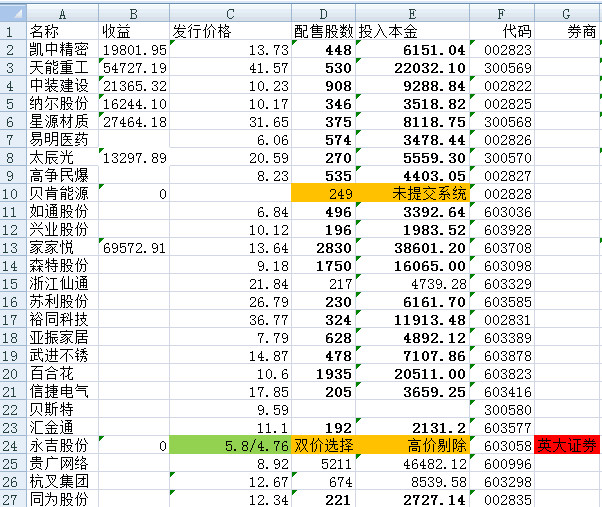602x507 pixels.
Task: Click the 高争民爆 cell
Action: tap(63, 175)
